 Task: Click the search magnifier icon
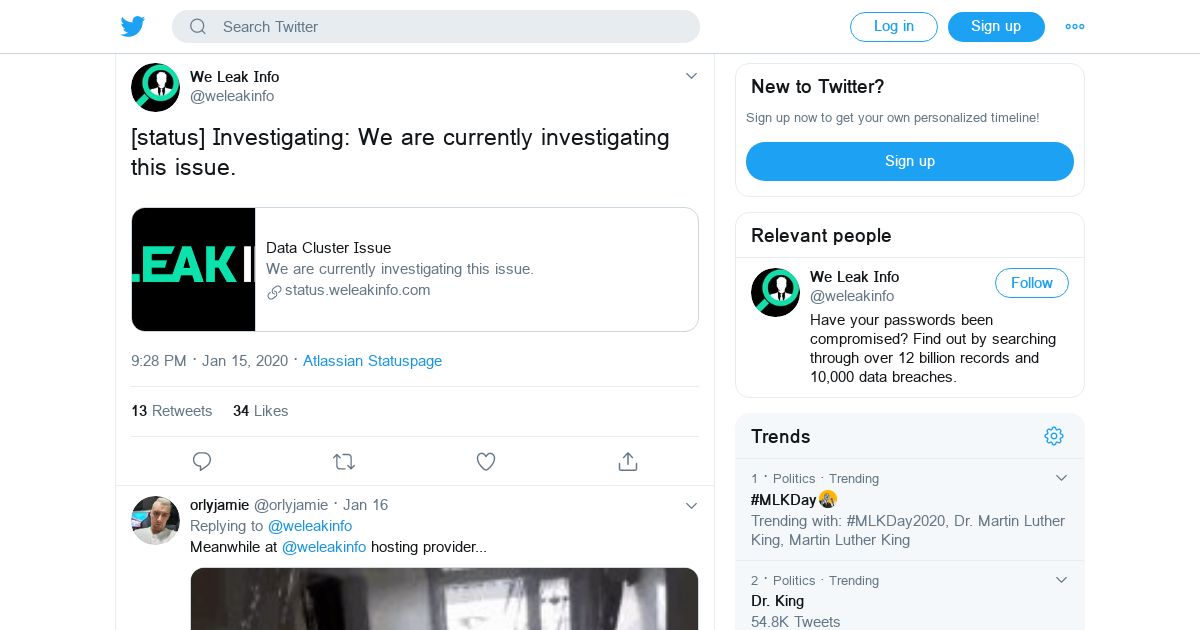coord(198,27)
